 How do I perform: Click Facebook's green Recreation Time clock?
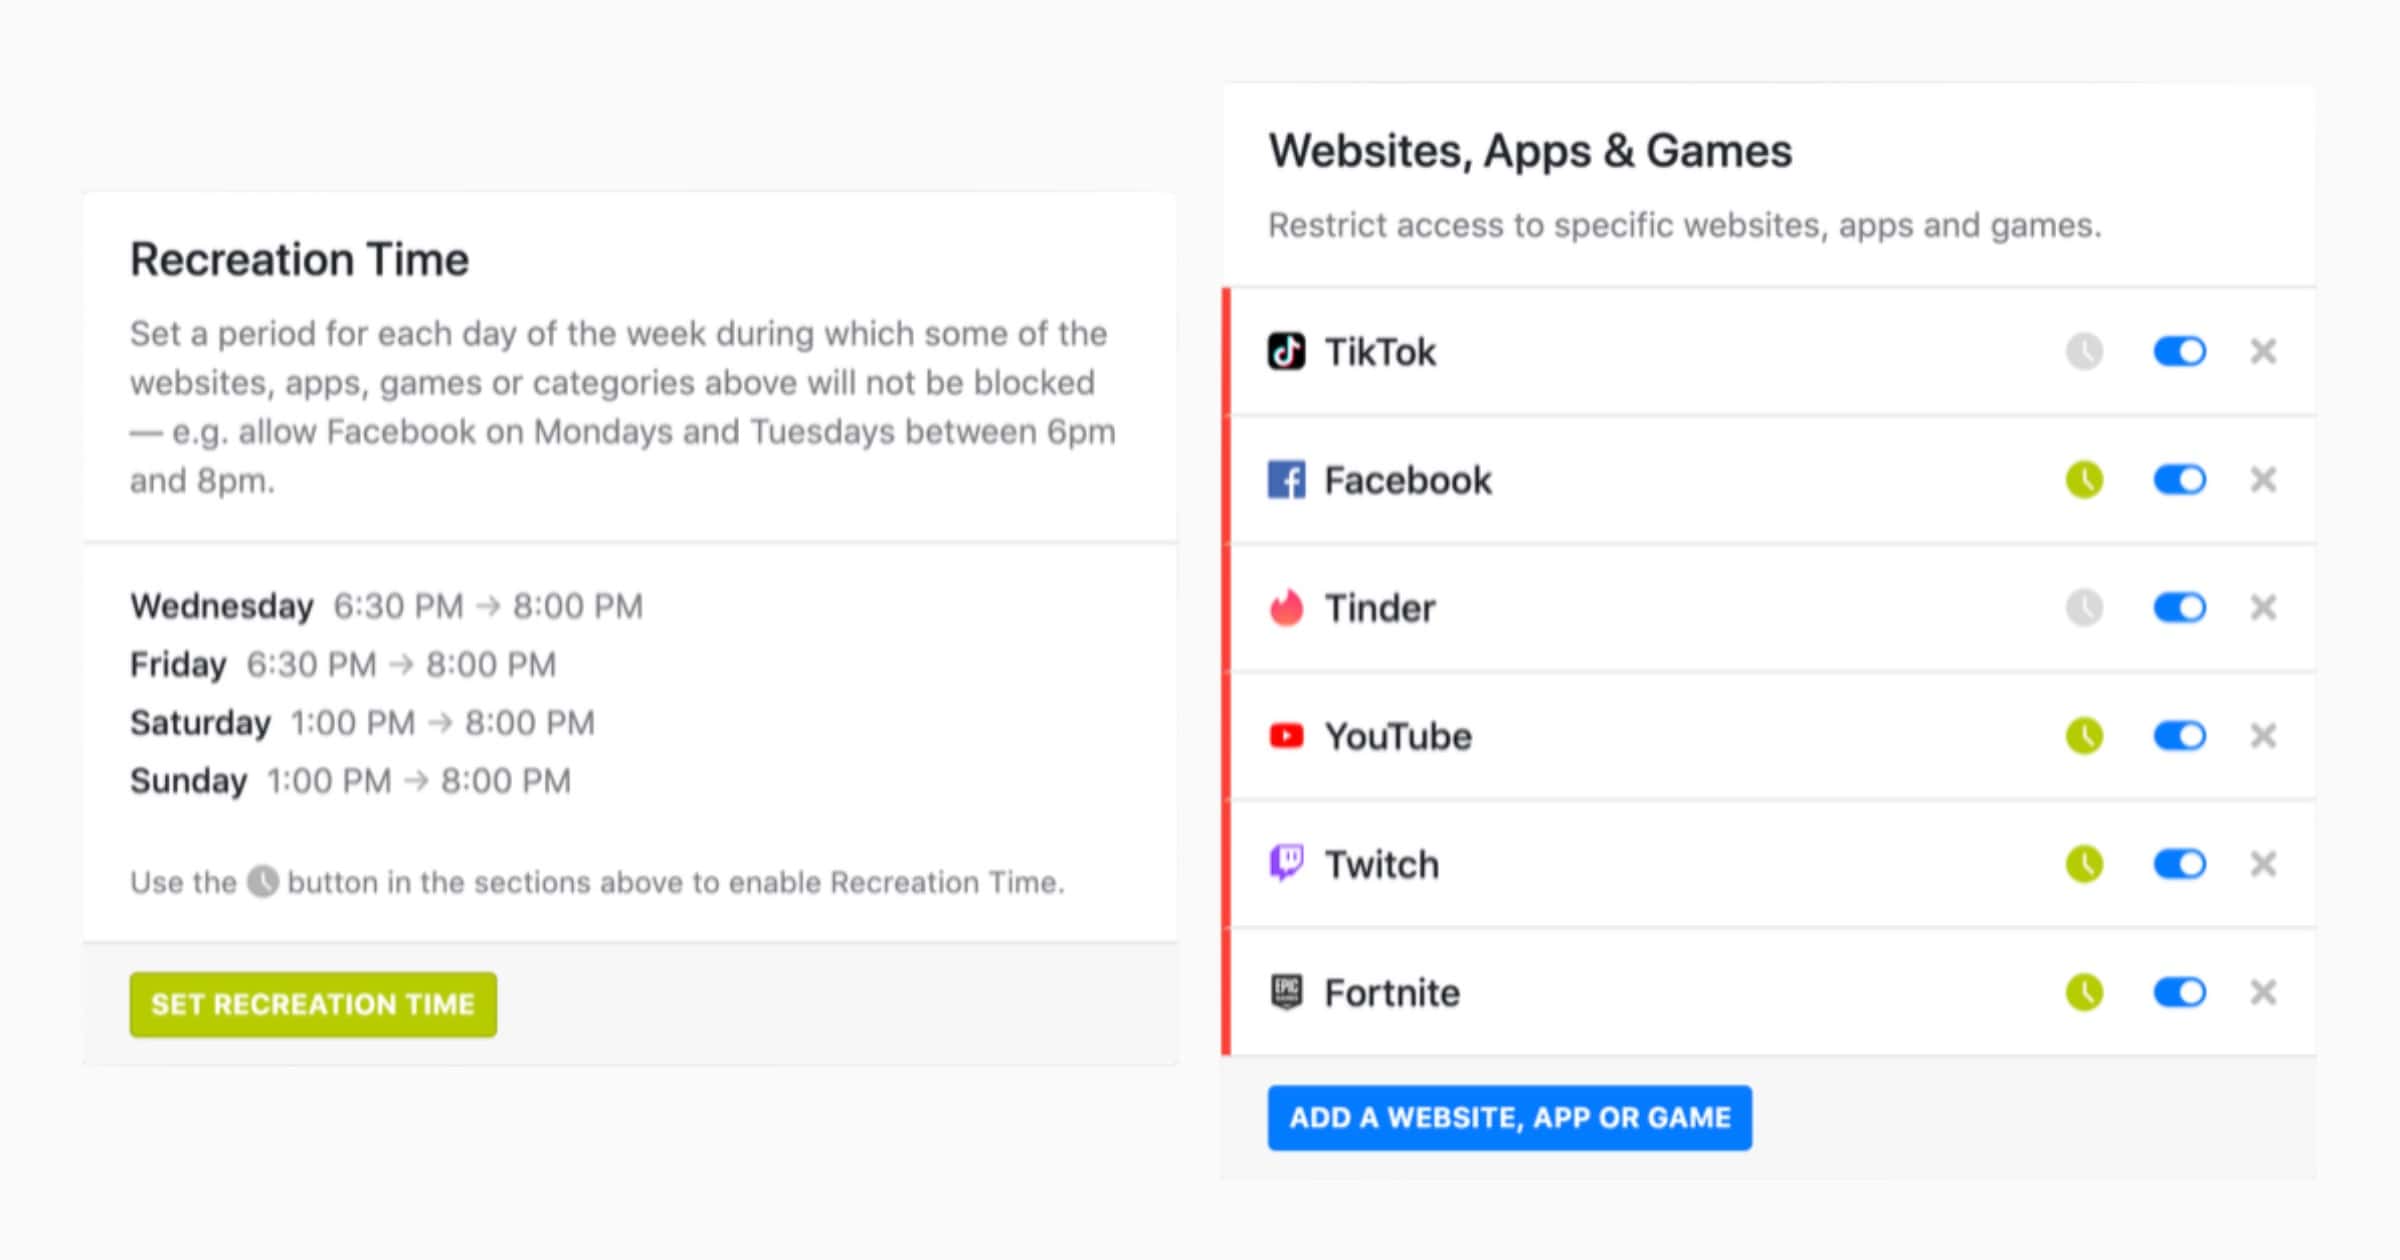click(x=2084, y=480)
